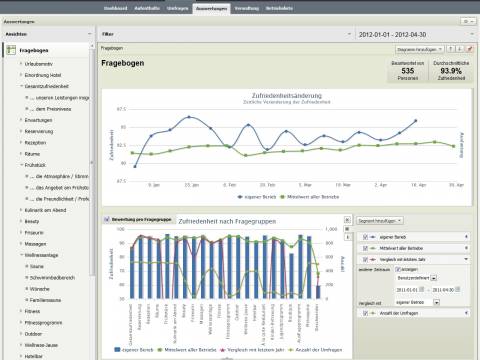The image size is (480, 360).
Task: Open the Dashboard tab
Action: click(x=115, y=8)
